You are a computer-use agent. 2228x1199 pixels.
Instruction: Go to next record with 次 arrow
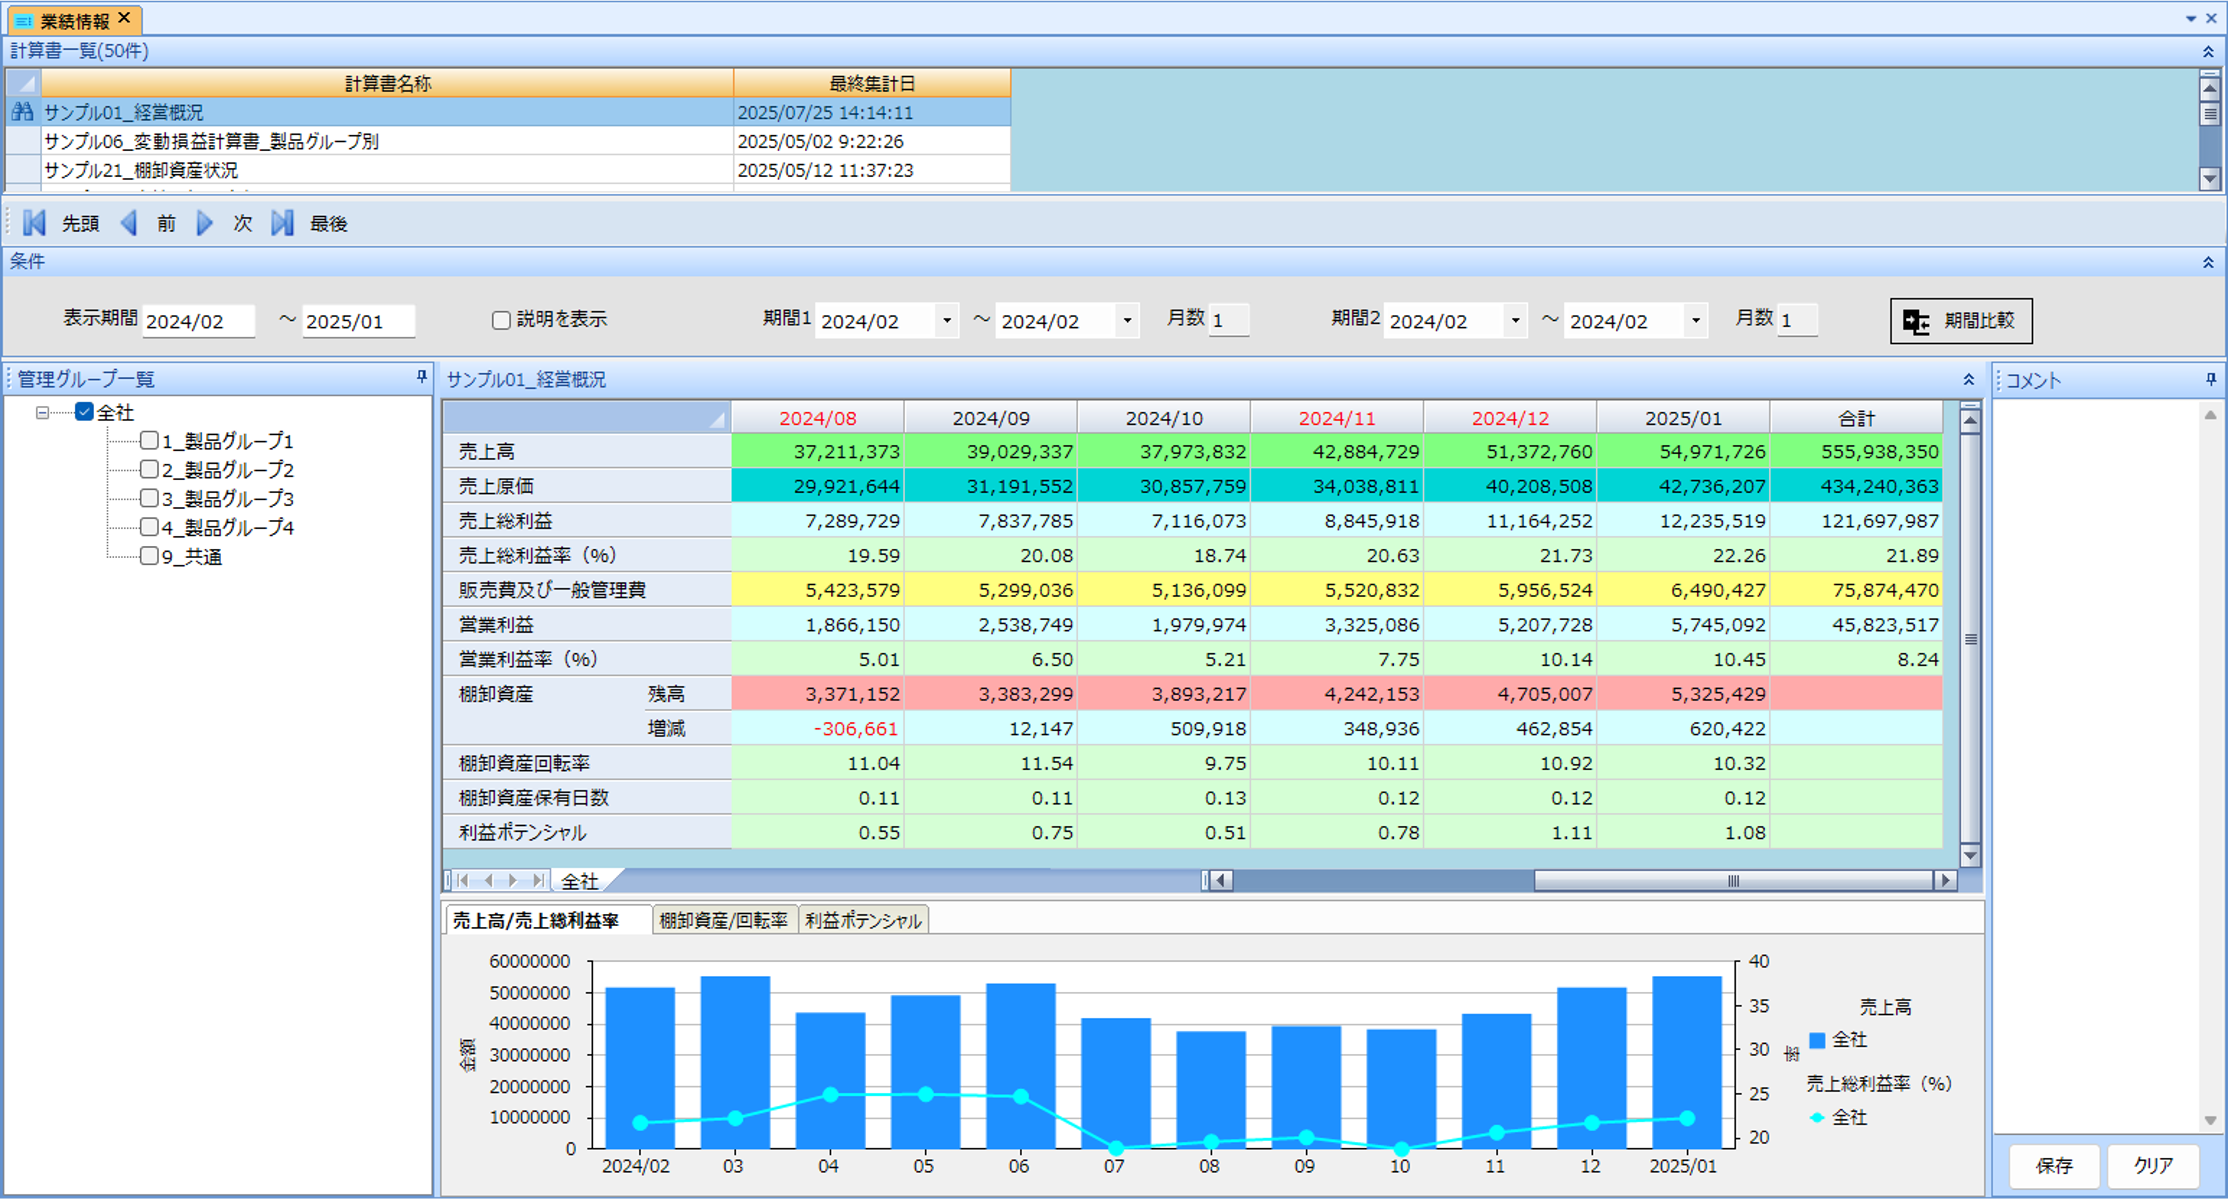click(x=205, y=223)
